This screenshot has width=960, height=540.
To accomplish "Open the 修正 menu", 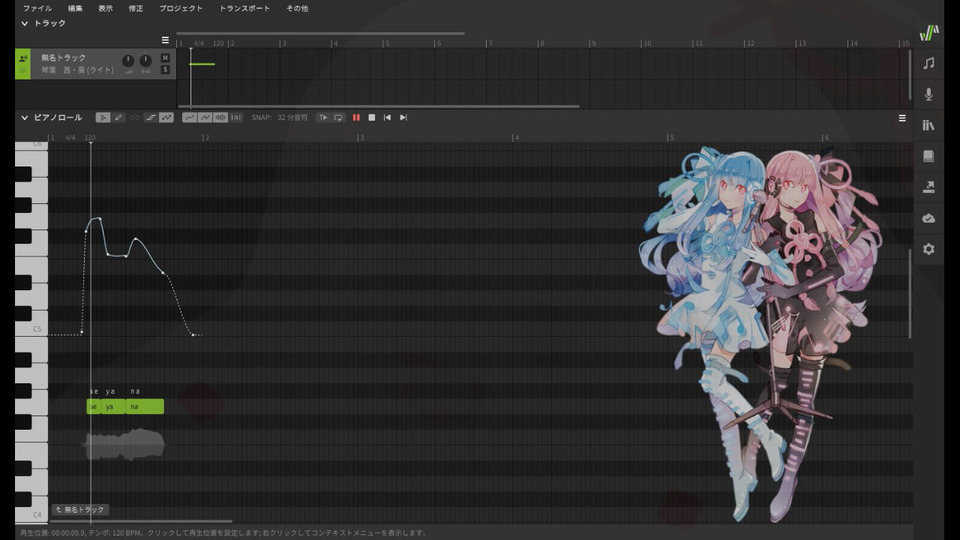I will [136, 9].
